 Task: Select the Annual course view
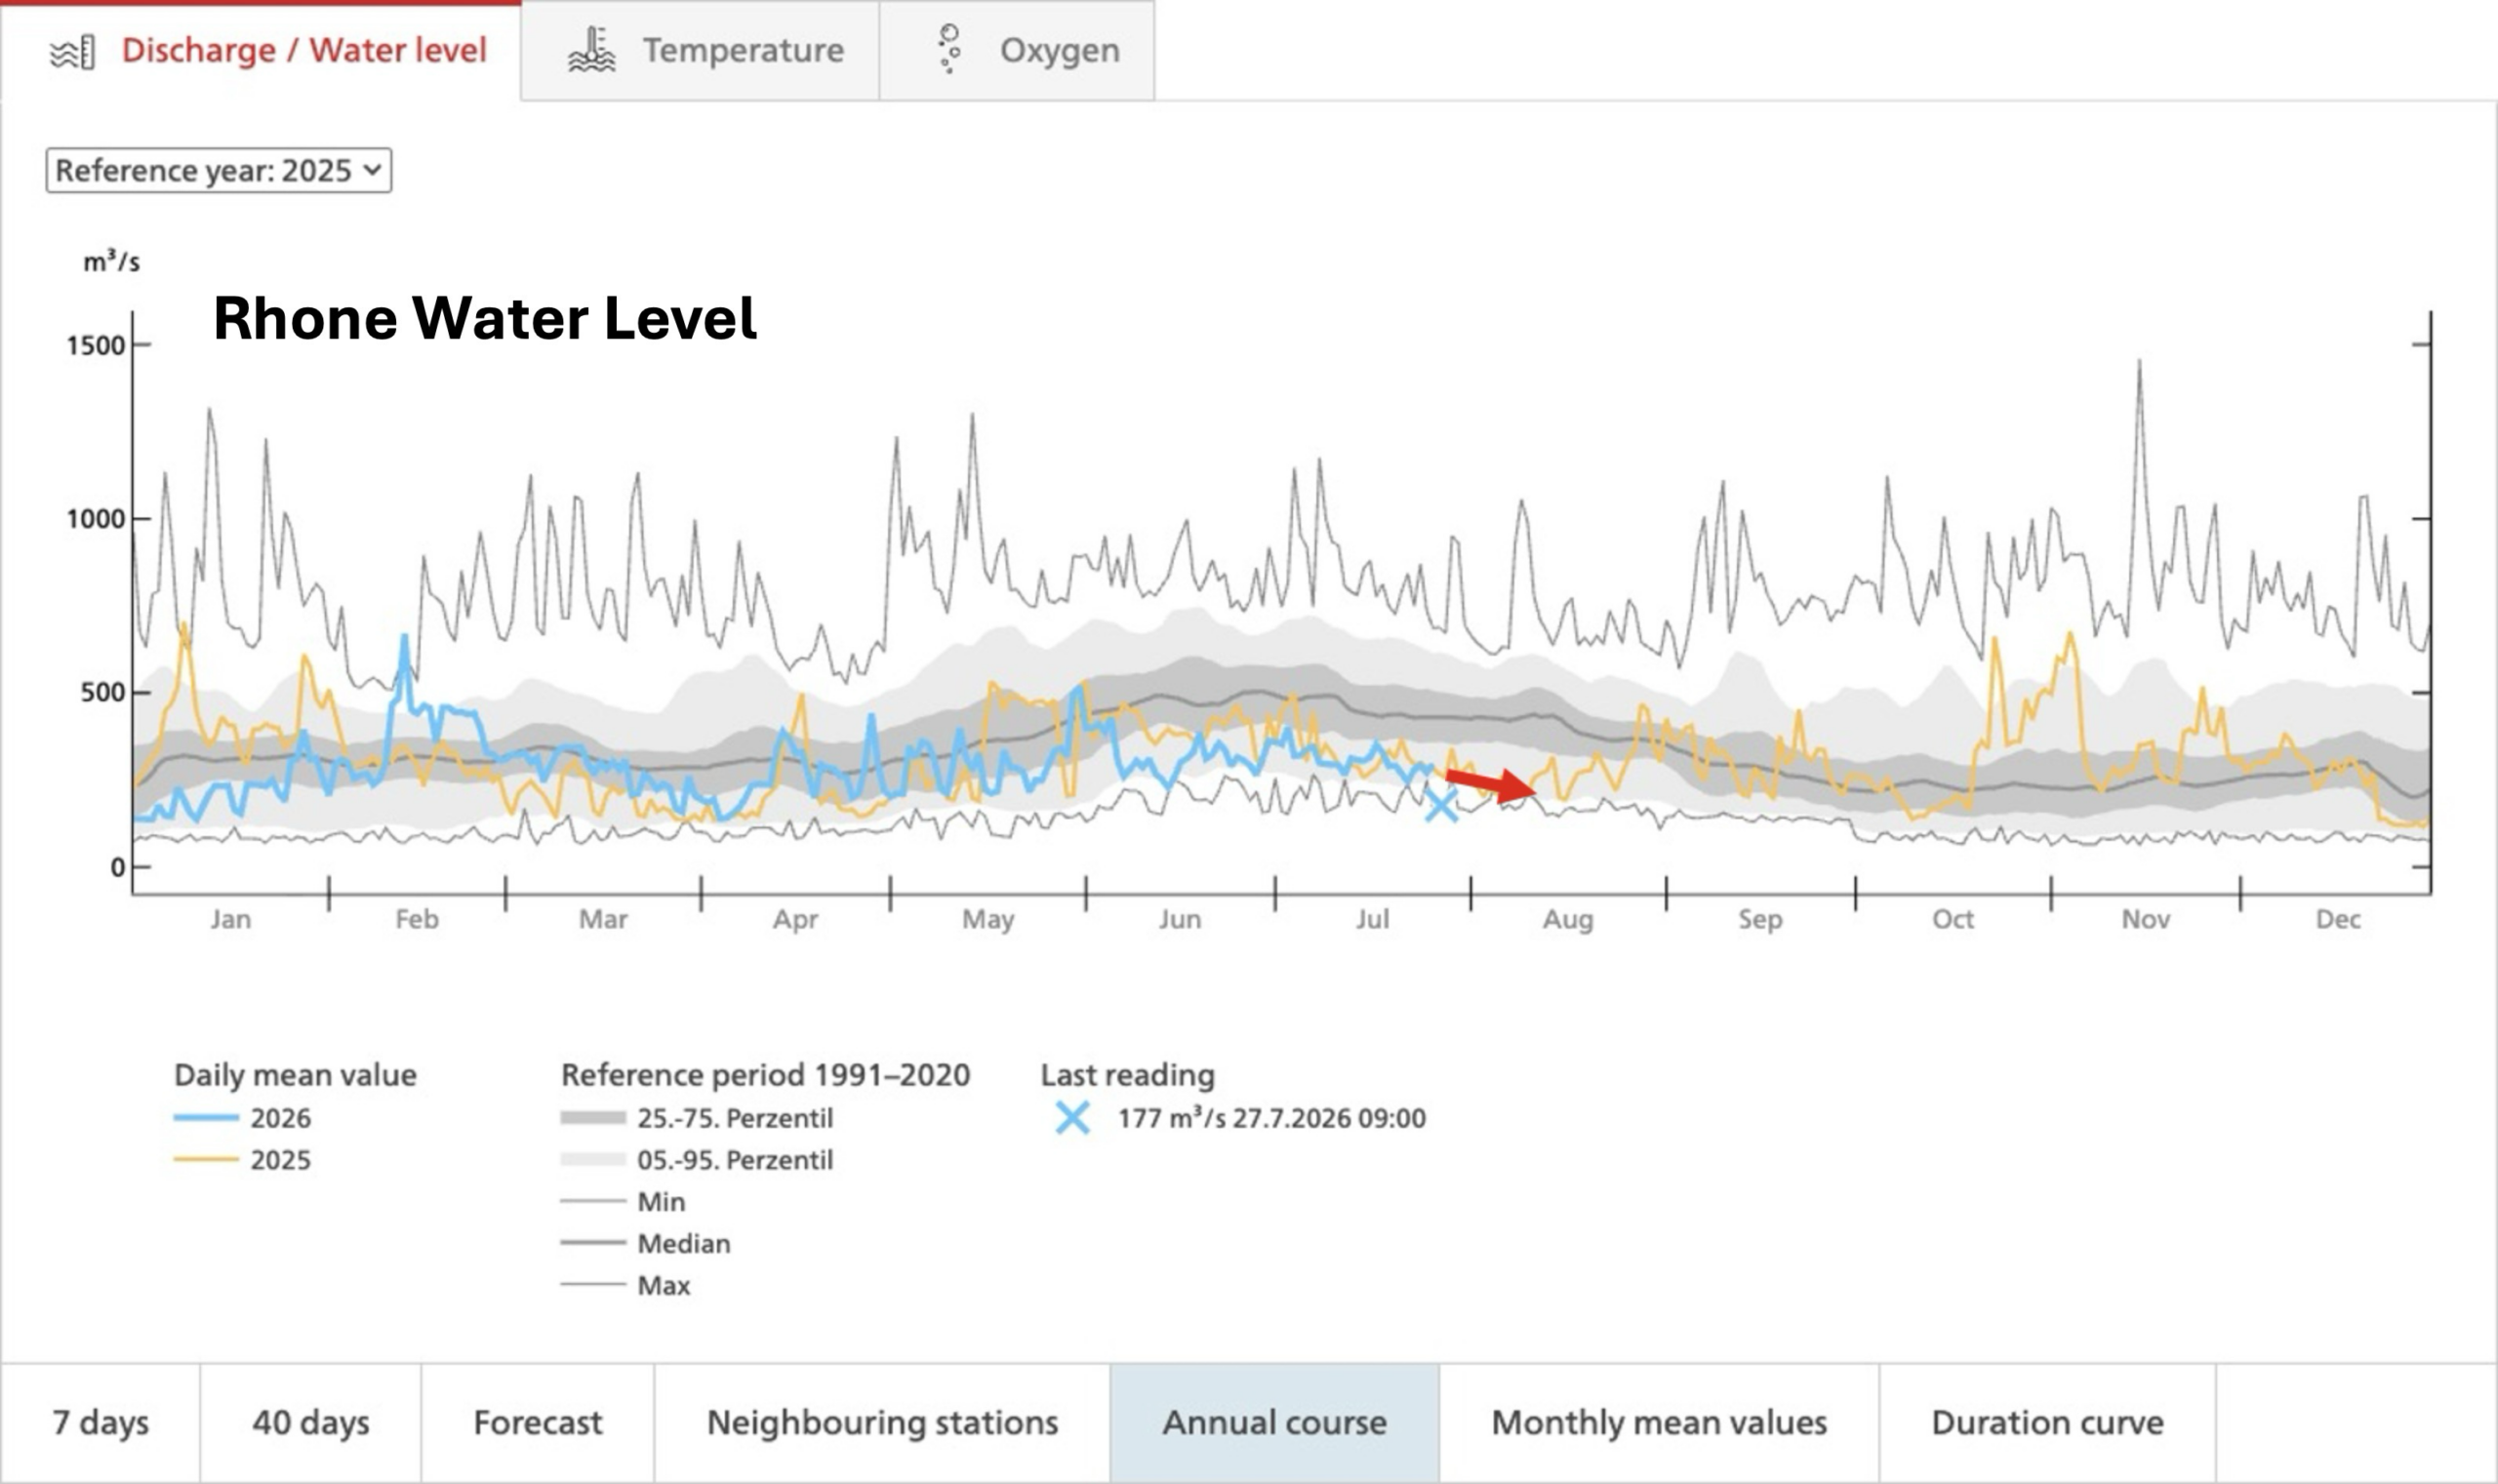[1275, 1422]
